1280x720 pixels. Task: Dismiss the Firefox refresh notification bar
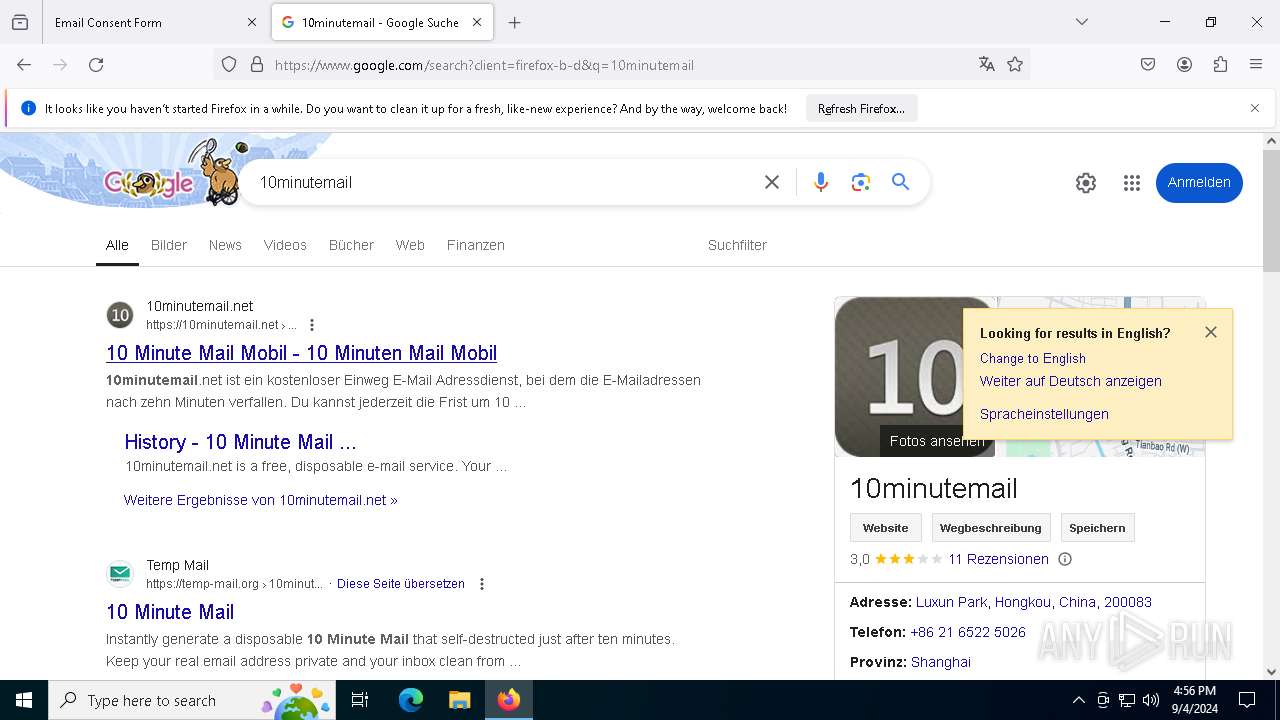tap(1255, 108)
